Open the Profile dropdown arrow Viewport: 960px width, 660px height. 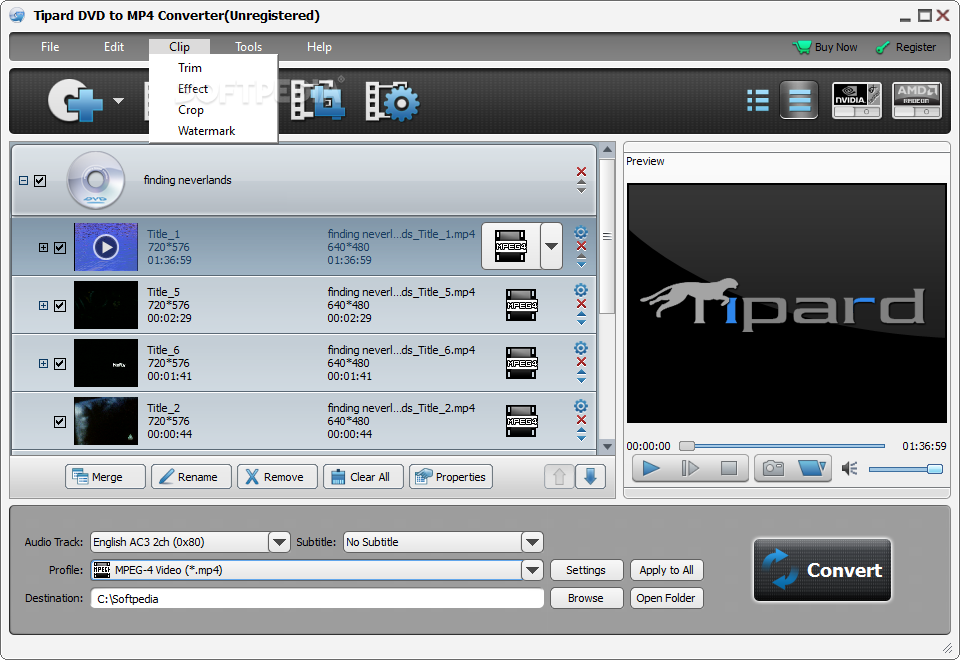[532, 570]
